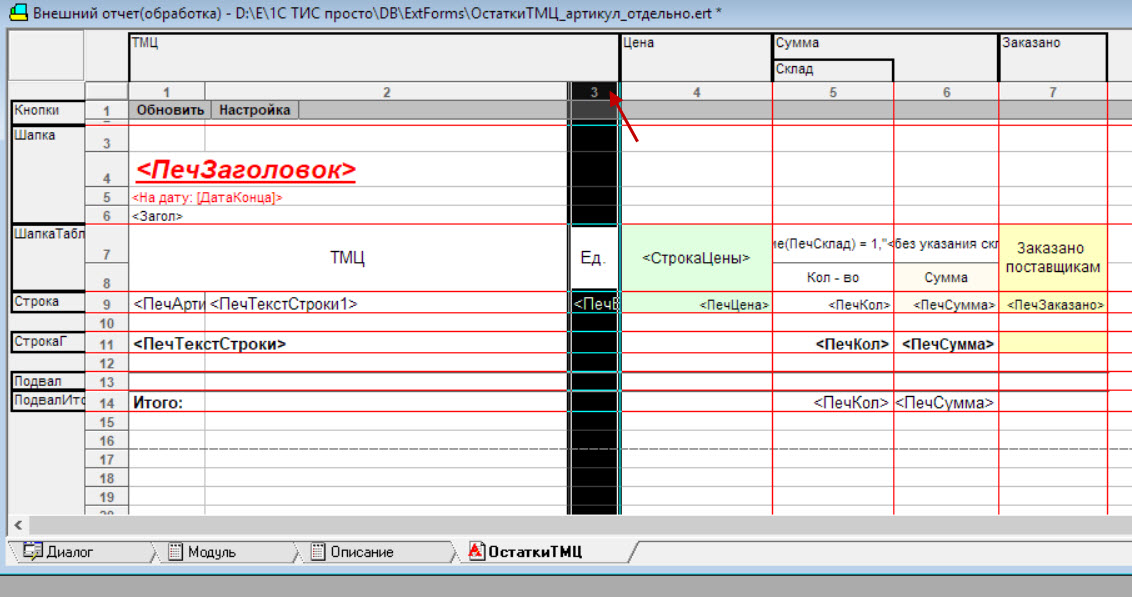Select highlighted column header 3
This screenshot has height=597, width=1132.
click(594, 92)
